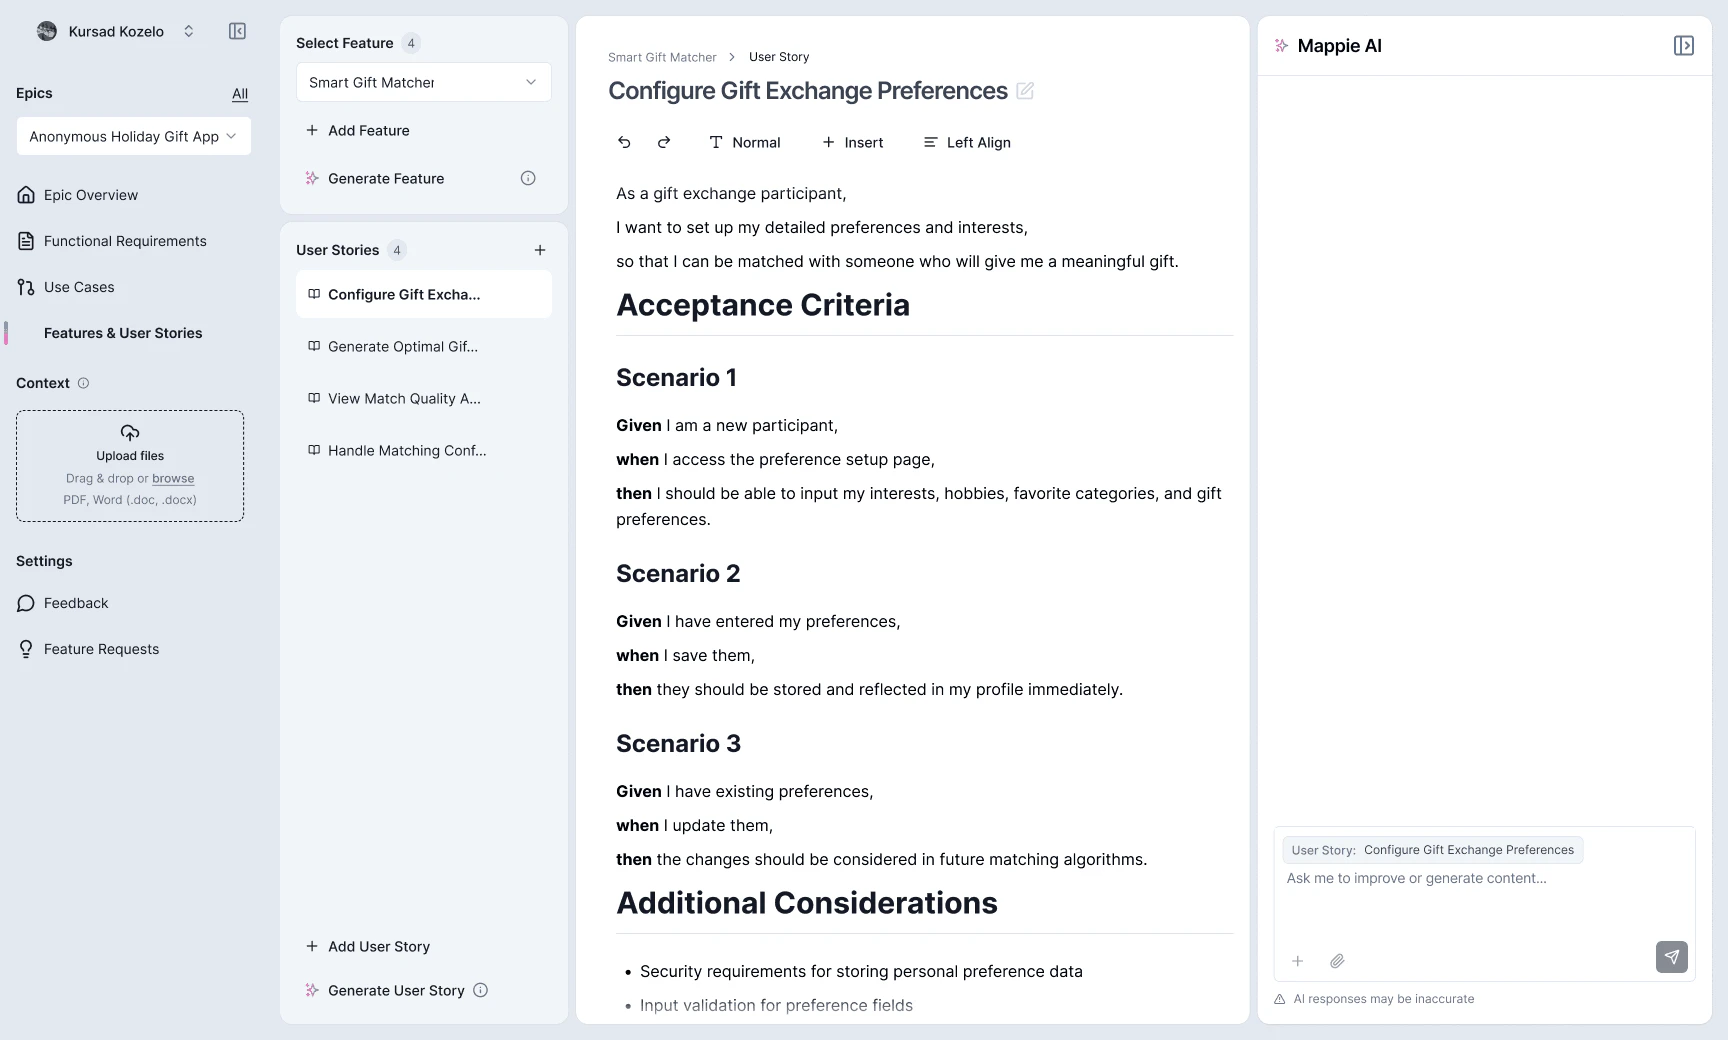This screenshot has height=1040, width=1728.
Task: Undo the last edit in the editor toolbar
Action: (624, 142)
